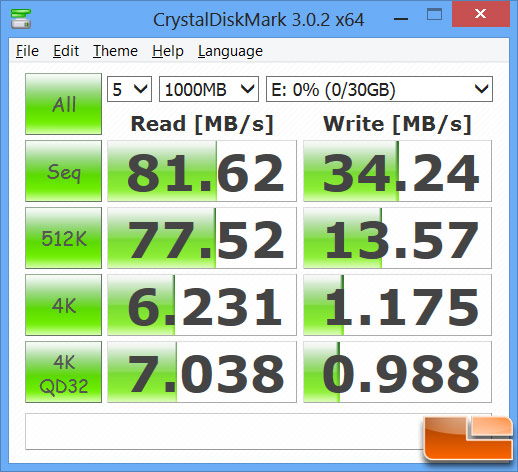Maximize the CrystalDiskMark window

435,15
